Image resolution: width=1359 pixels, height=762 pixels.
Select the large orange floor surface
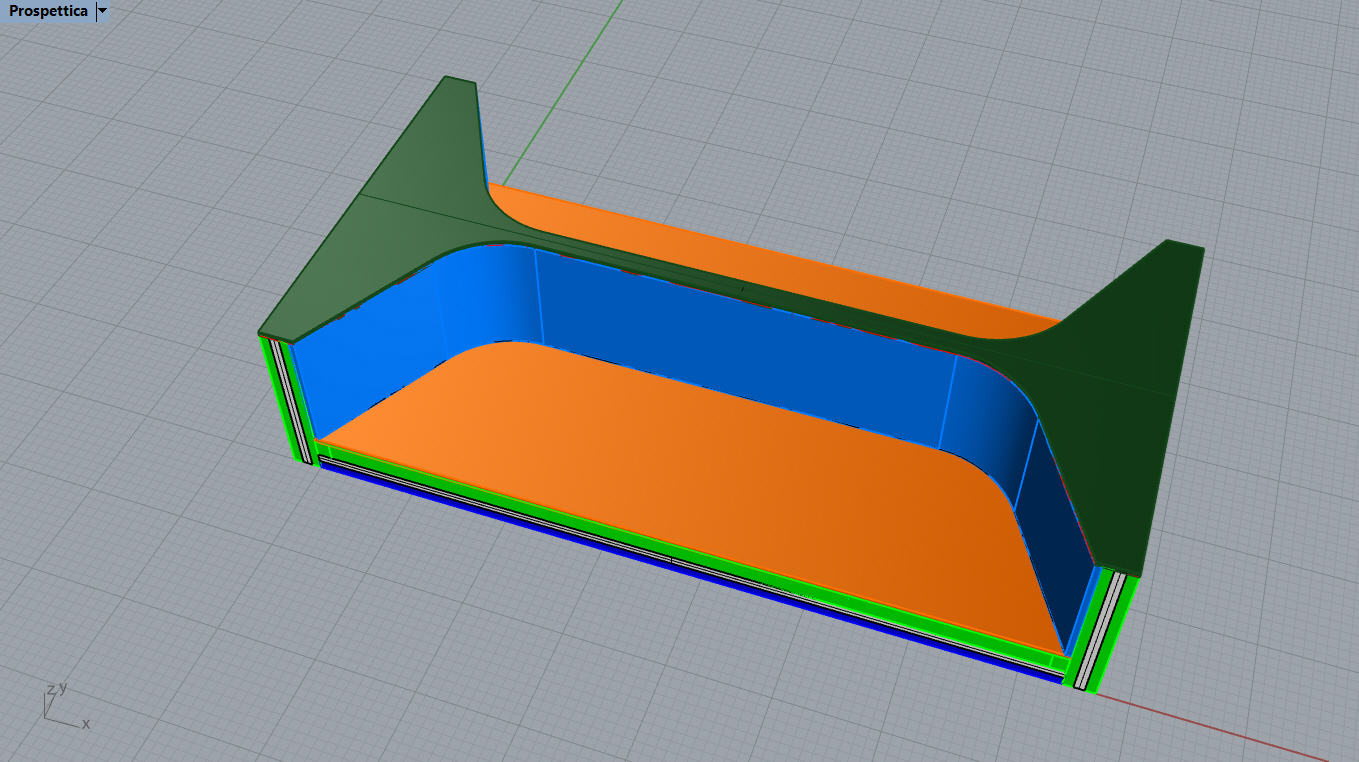pyautogui.click(x=680, y=480)
